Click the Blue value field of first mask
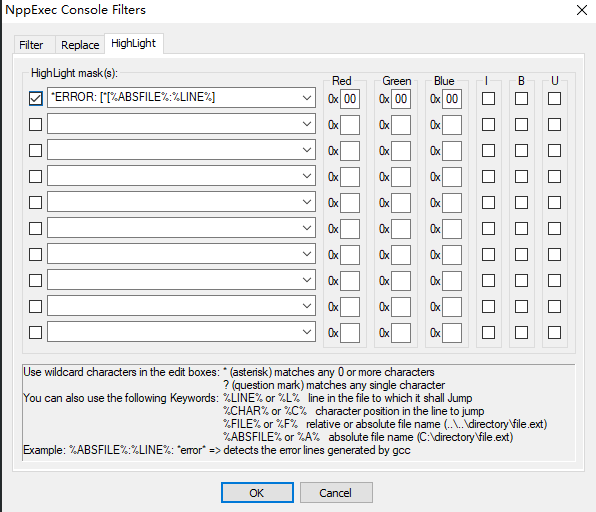 click(452, 99)
